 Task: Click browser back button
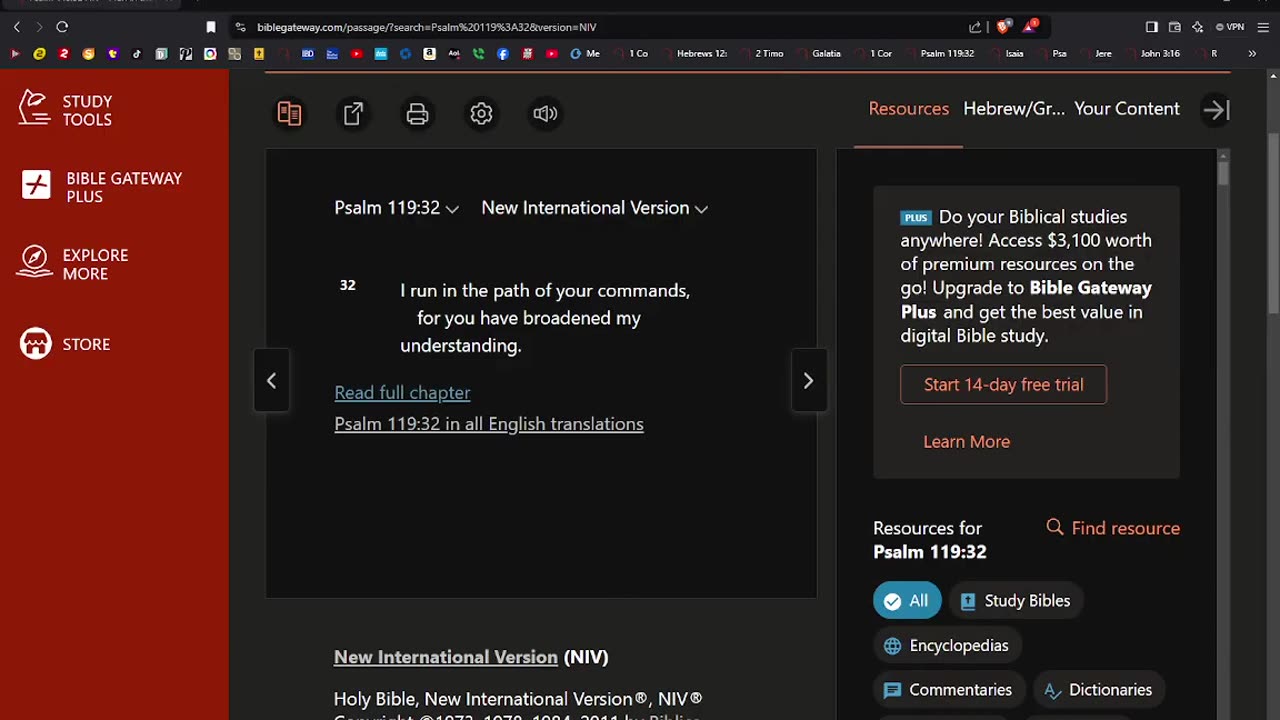tap(16, 27)
